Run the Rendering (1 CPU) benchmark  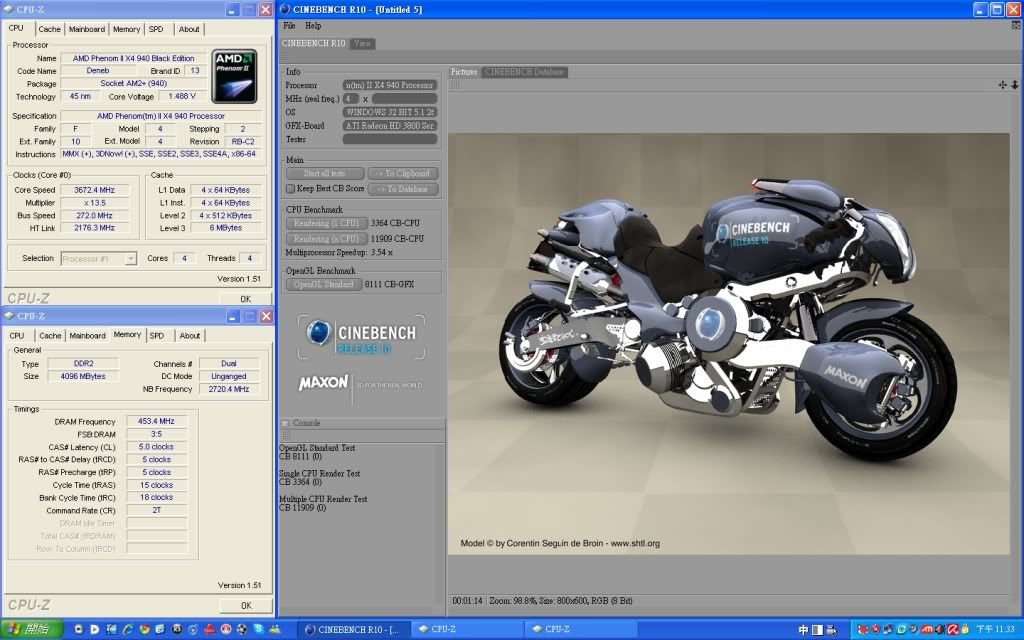(x=327, y=223)
